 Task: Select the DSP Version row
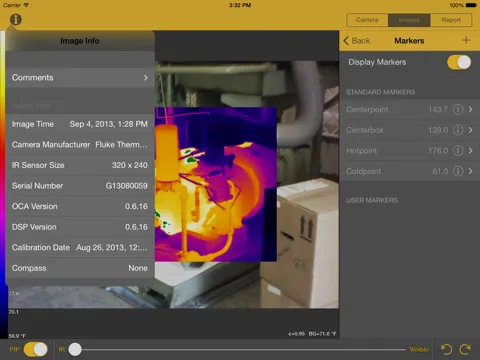(x=80, y=227)
